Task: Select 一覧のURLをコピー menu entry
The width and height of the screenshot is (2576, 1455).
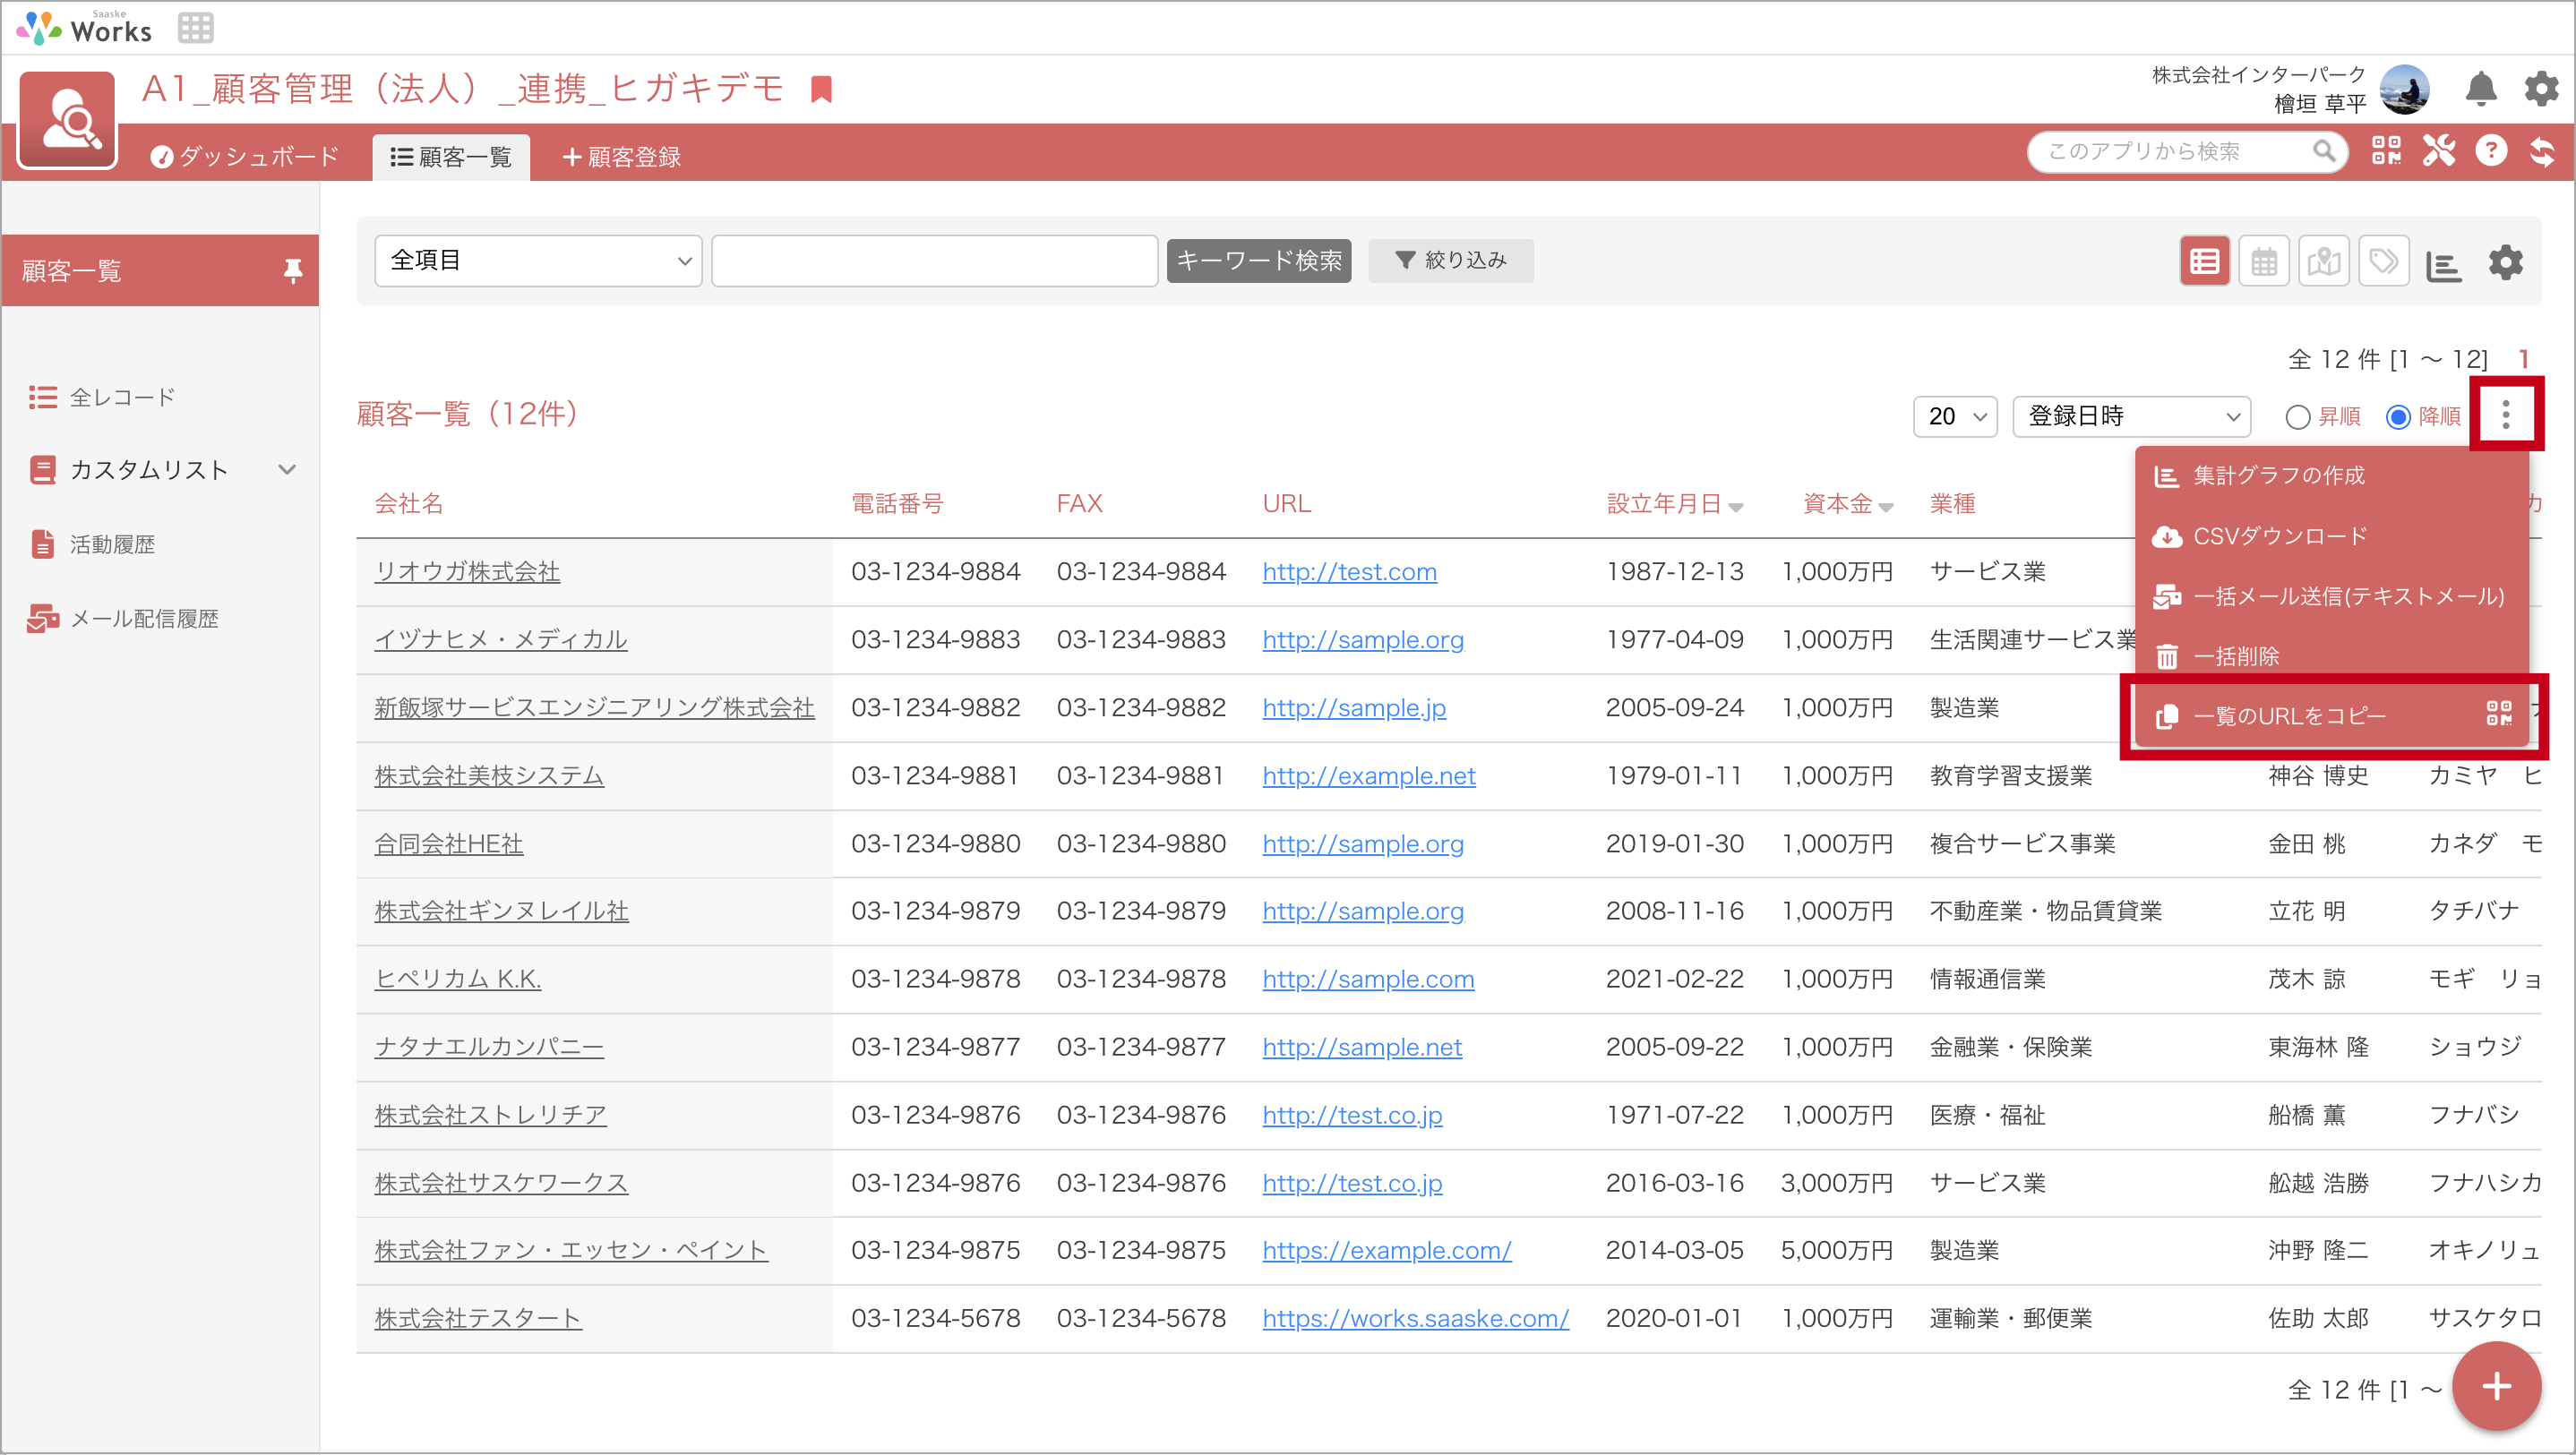Action: pyautogui.click(x=2332, y=715)
